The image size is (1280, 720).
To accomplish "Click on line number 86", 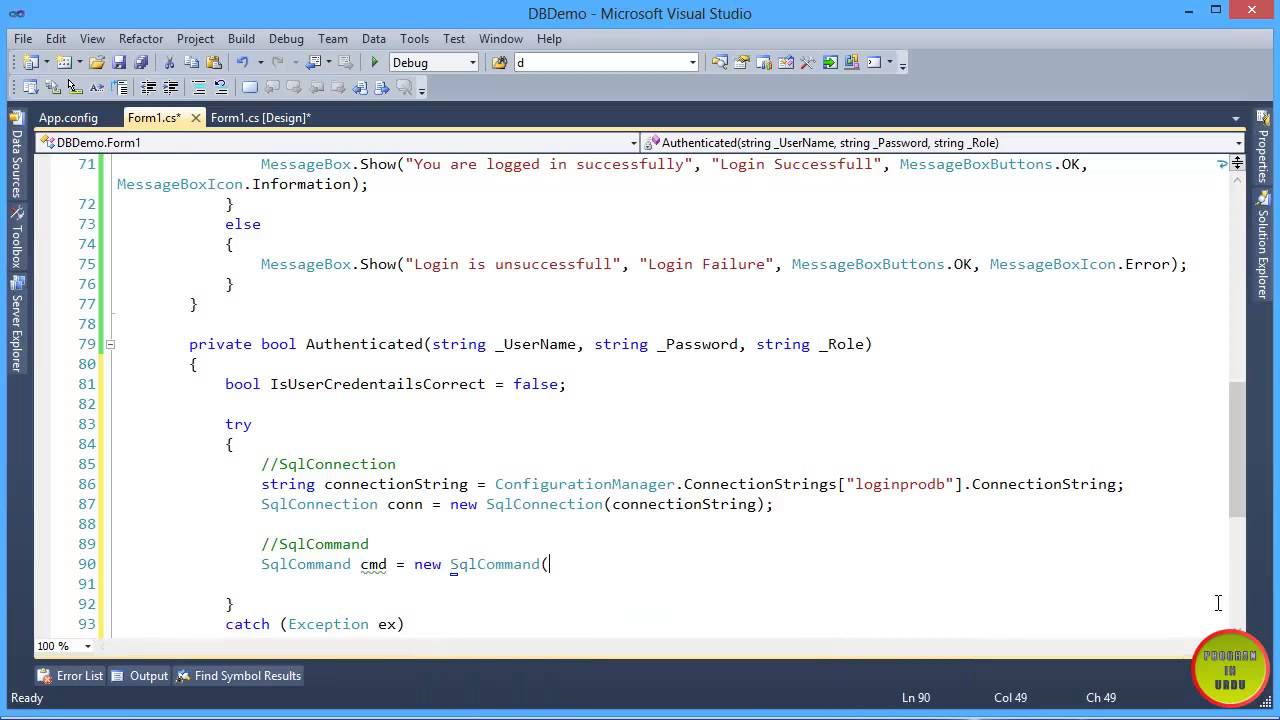I will pyautogui.click(x=86, y=484).
